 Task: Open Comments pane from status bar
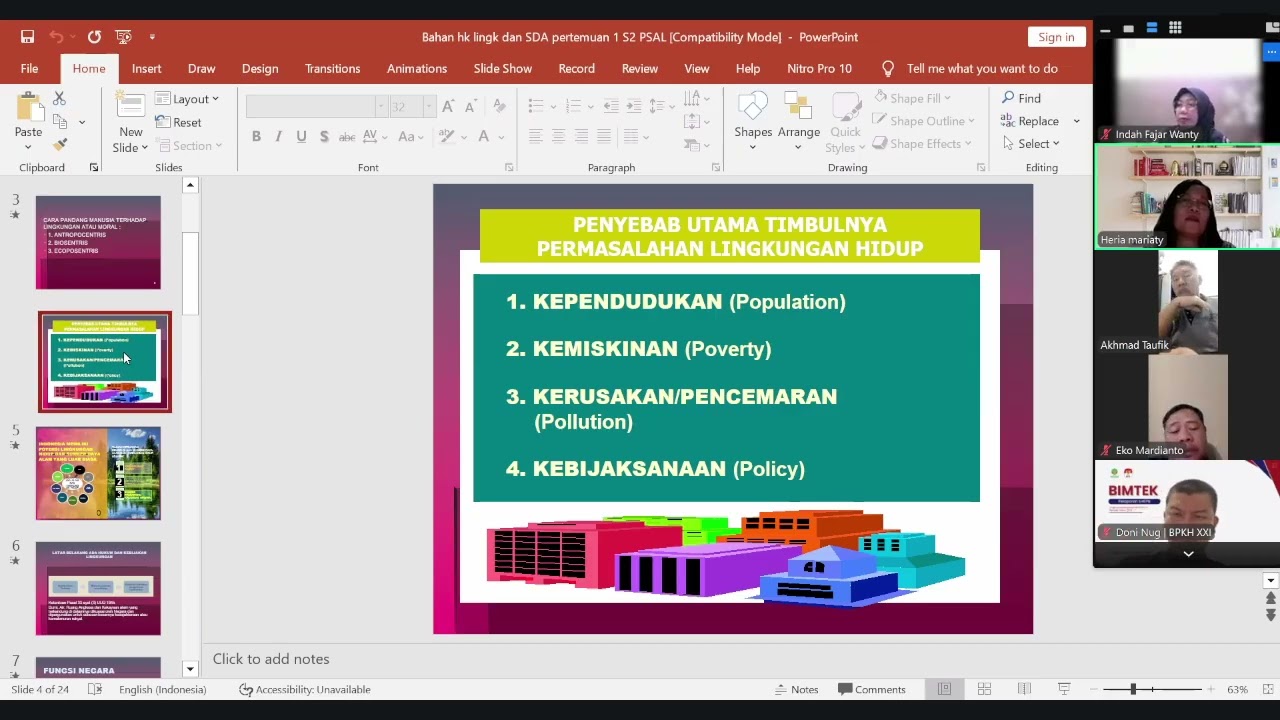(872, 689)
